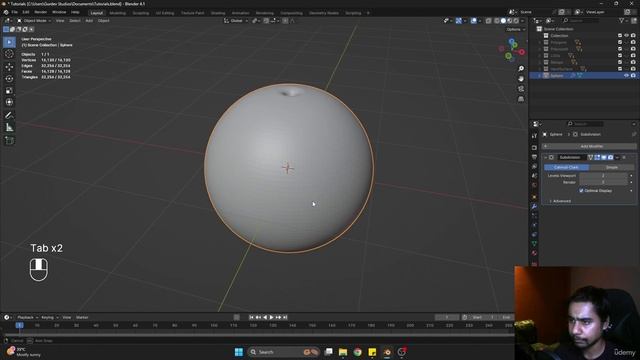The height and width of the screenshot is (360, 640).
Task: Select the Move tool
Action: 9,67
